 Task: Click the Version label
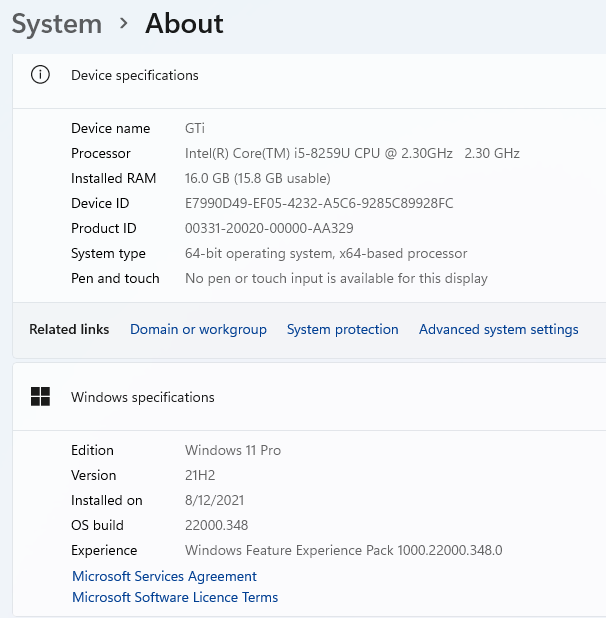tap(93, 475)
